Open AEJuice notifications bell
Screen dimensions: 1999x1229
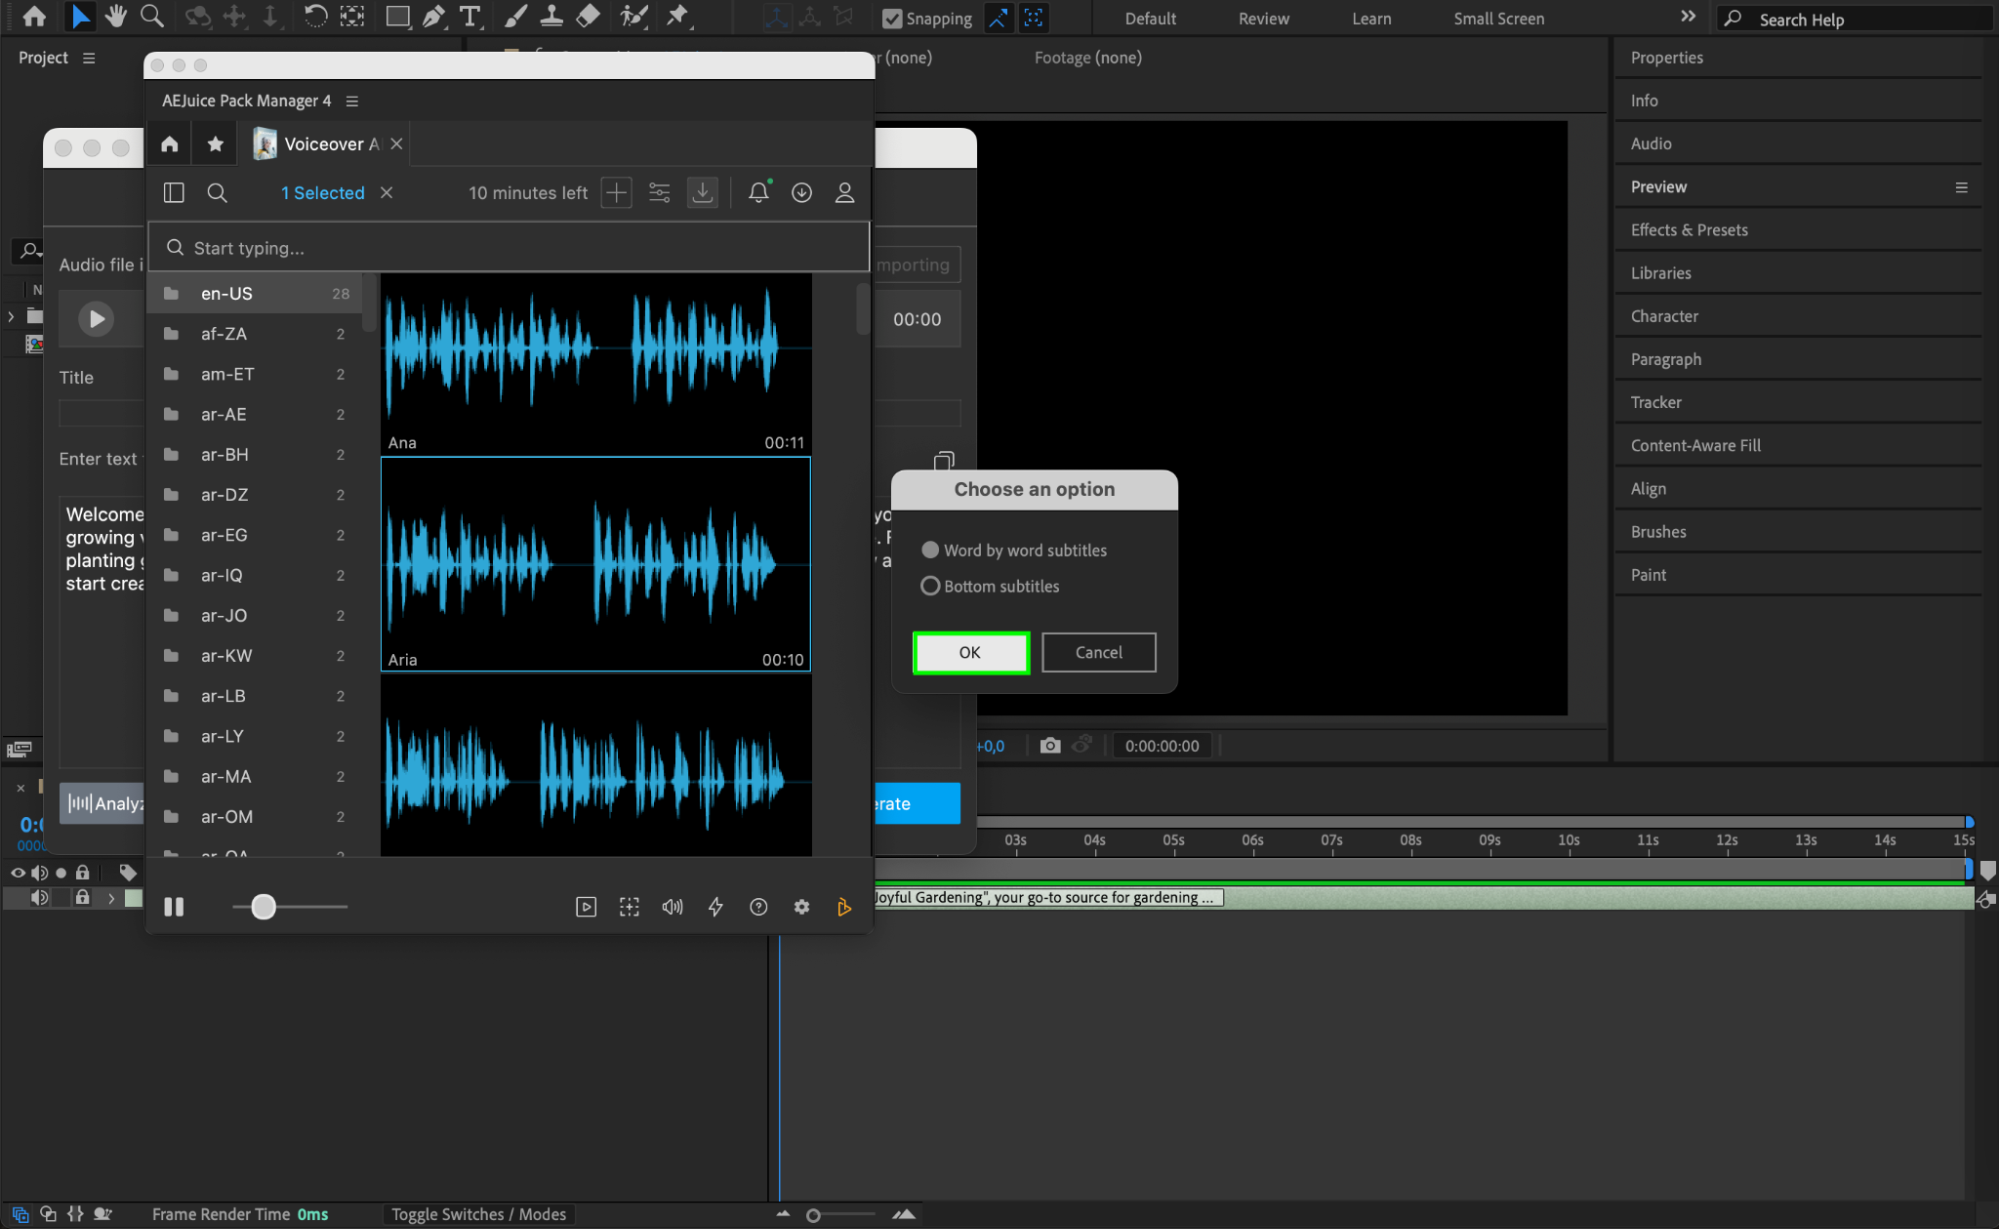[x=759, y=192]
